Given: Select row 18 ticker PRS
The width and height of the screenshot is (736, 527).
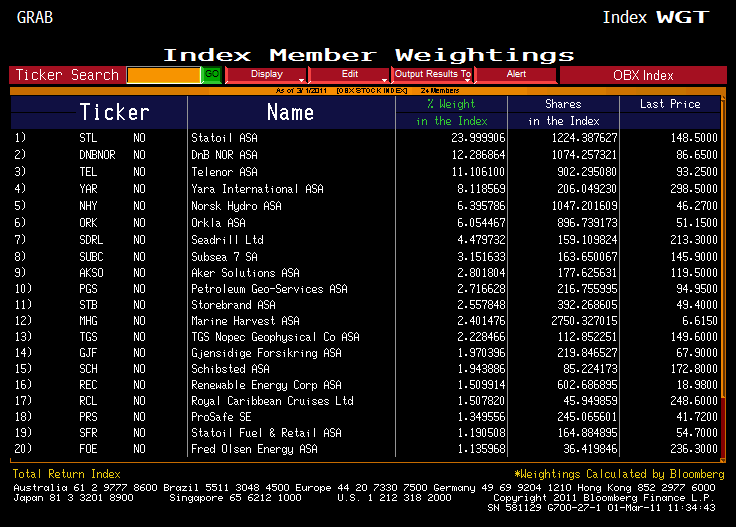Looking at the screenshot, I should tap(88, 417).
